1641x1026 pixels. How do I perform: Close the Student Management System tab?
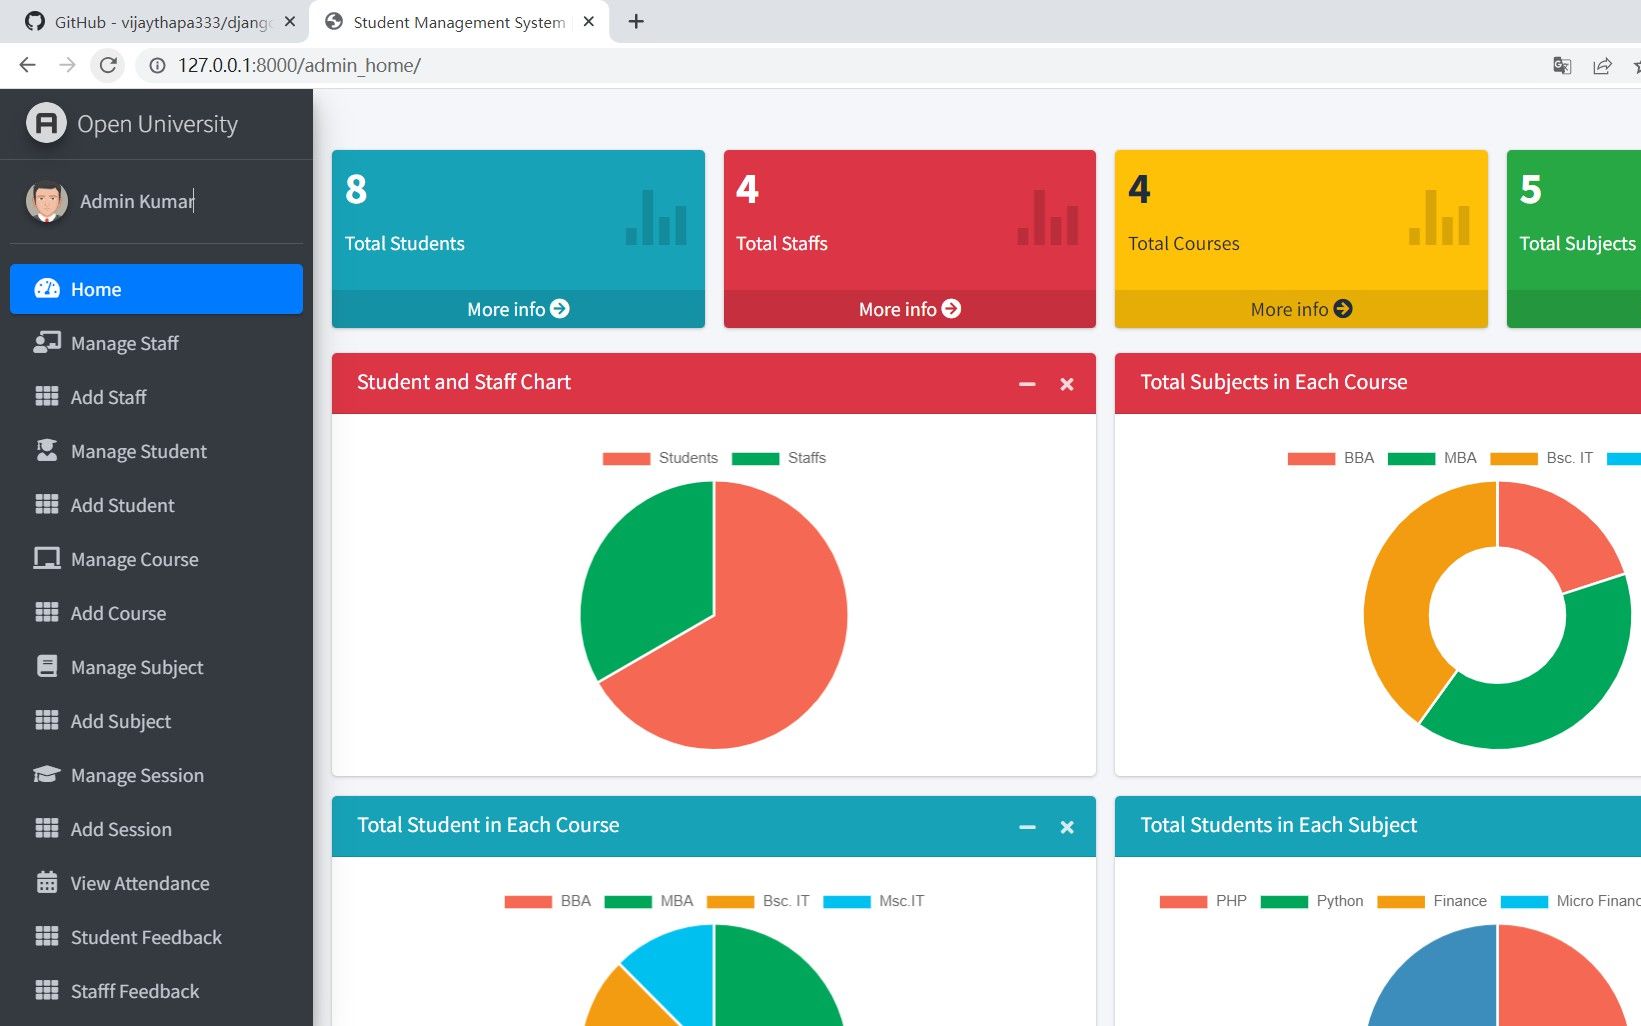click(x=589, y=21)
